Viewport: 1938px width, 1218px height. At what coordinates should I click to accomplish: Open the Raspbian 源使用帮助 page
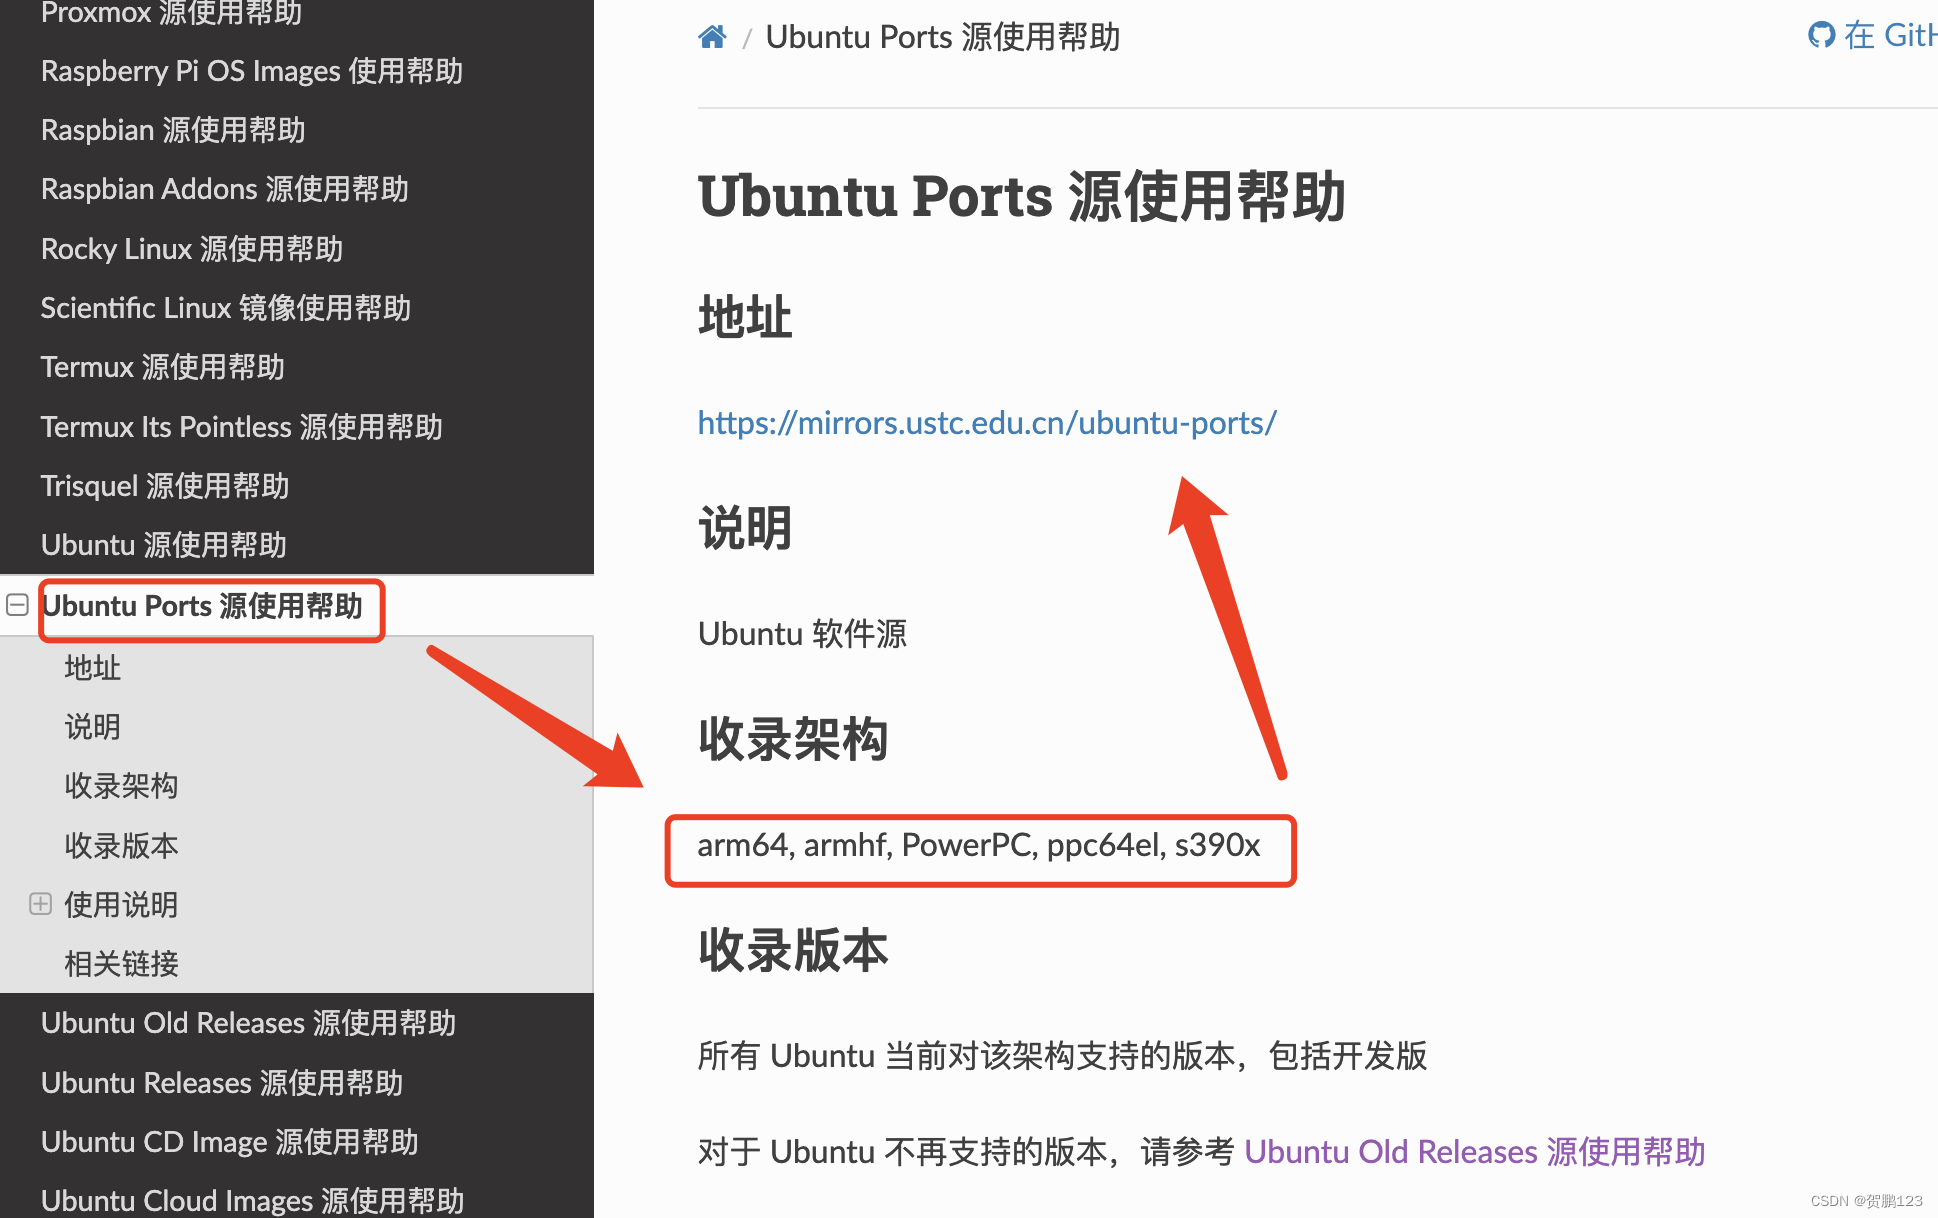point(172,129)
